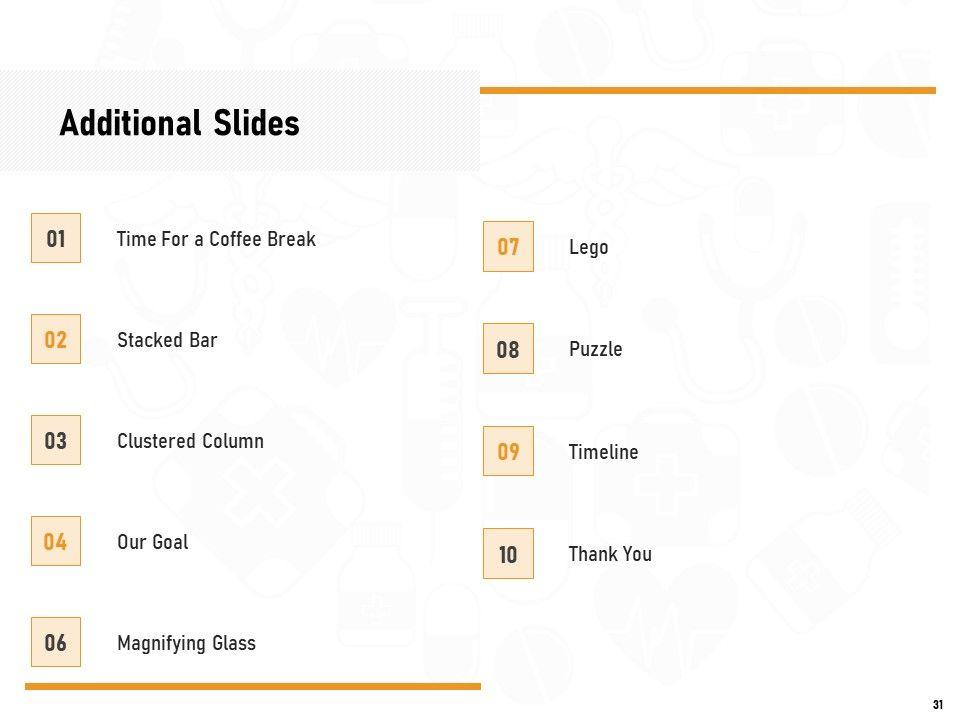This screenshot has width=960, height=720.
Task: Click the 01 number box
Action: 56,239
